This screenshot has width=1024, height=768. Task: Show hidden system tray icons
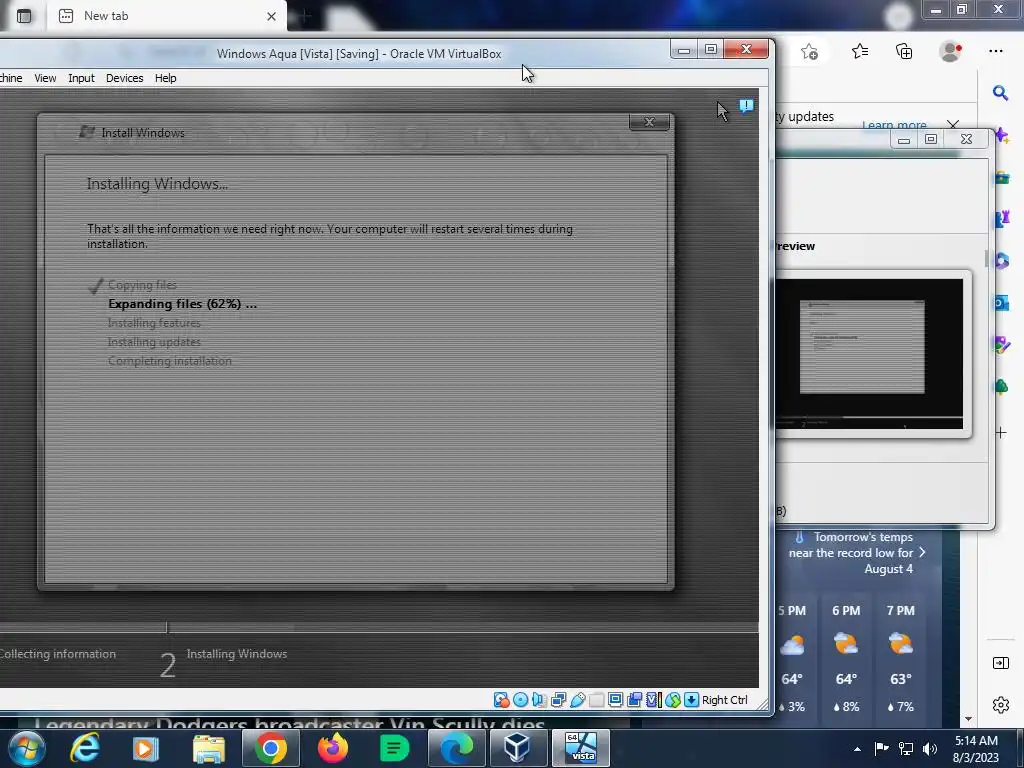coord(857,749)
